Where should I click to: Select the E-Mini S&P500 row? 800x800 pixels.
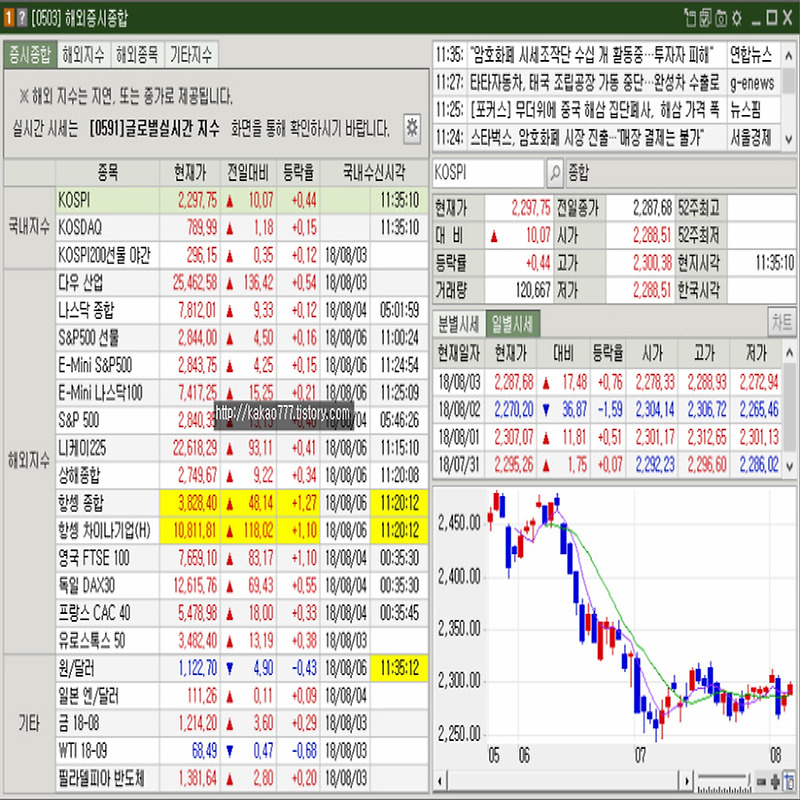click(x=241, y=365)
